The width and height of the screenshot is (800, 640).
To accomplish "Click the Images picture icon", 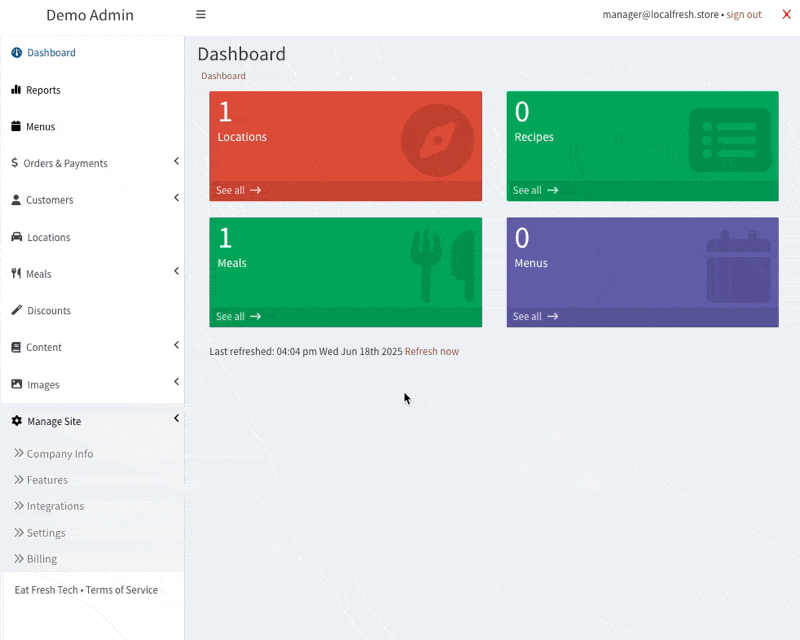I will click(17, 384).
